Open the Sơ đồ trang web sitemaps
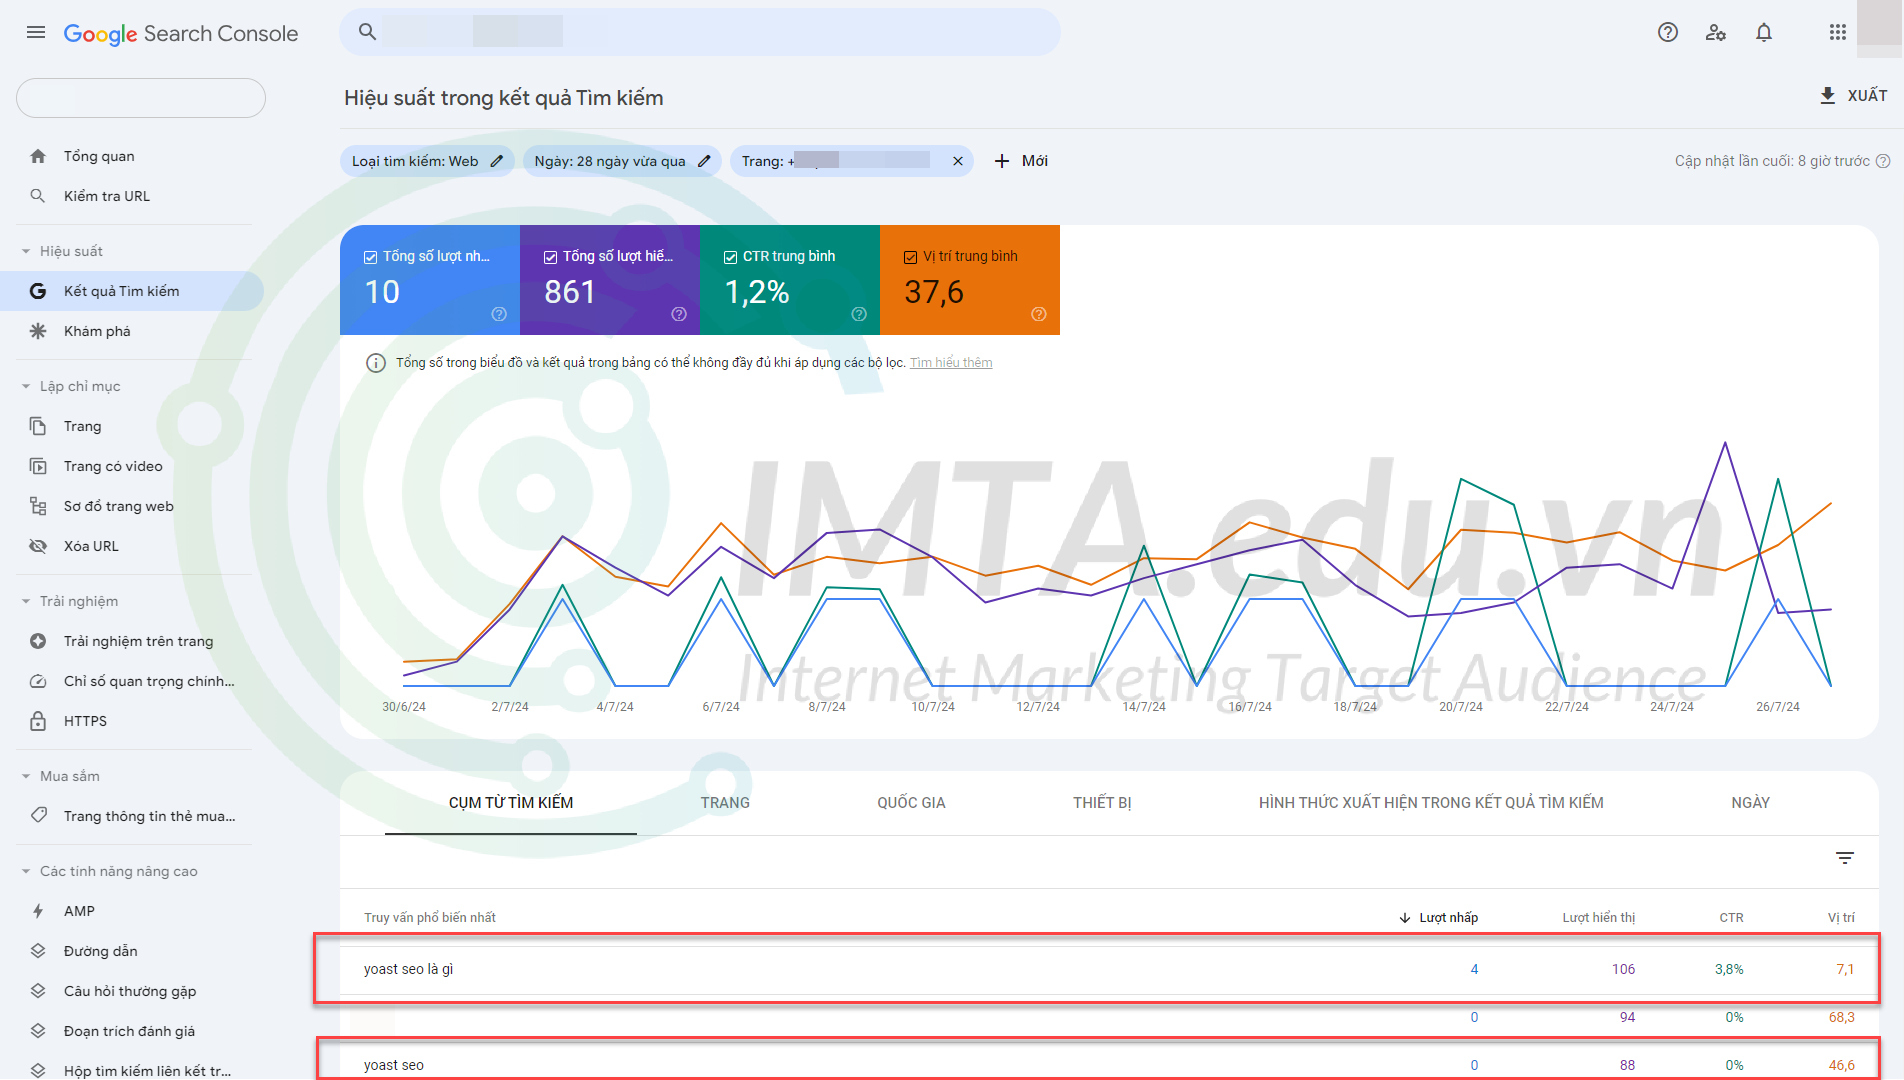The image size is (1904, 1080). coord(118,506)
